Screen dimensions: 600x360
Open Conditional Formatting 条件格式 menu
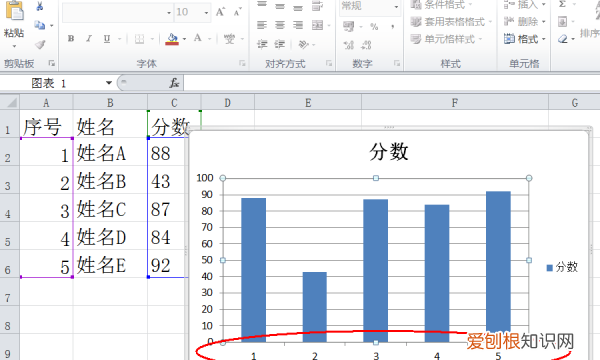[x=442, y=5]
